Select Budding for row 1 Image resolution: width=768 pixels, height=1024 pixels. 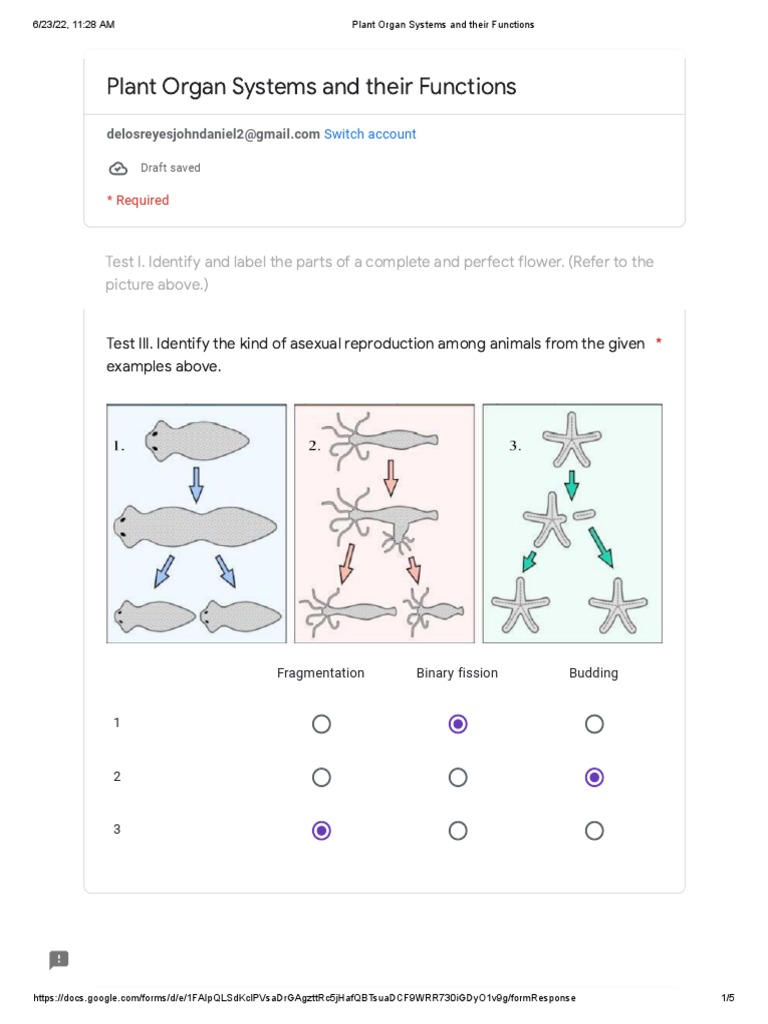[x=594, y=724]
